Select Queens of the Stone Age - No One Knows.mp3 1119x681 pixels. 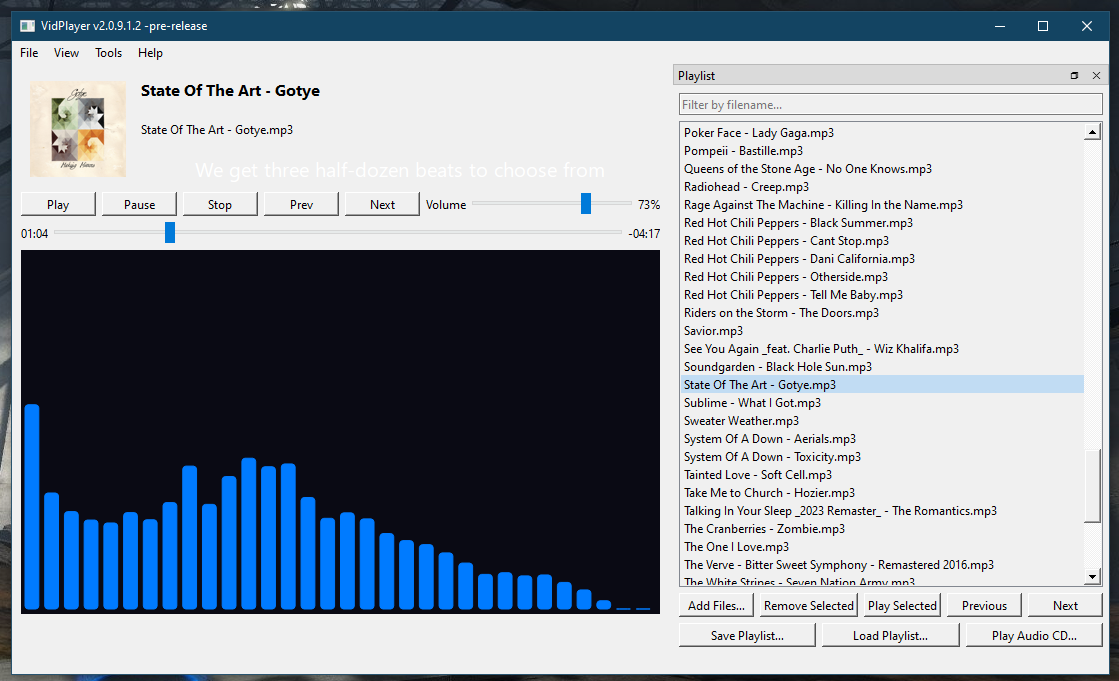pyautogui.click(x=882, y=169)
